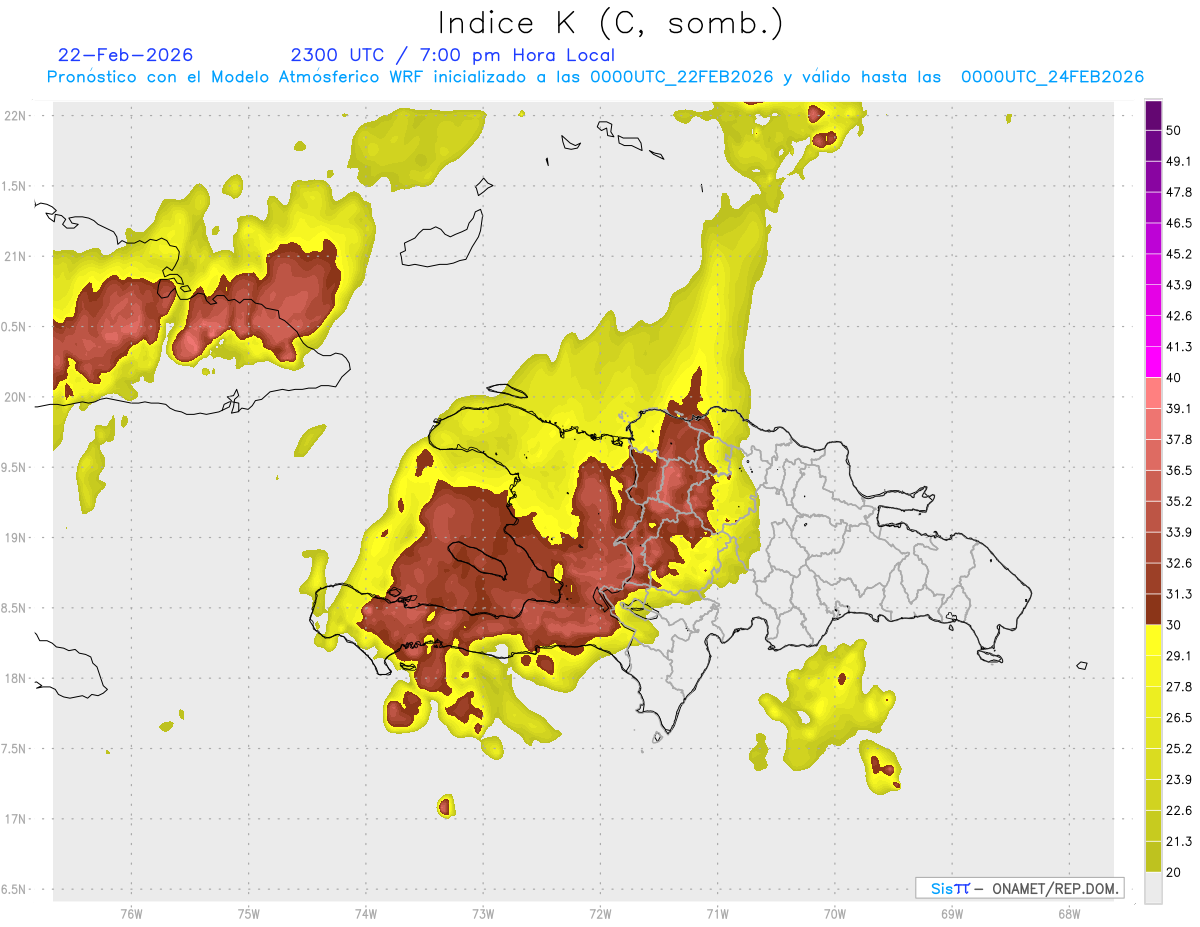
Task: Click longitude axis label '76W'
Action: [131, 913]
